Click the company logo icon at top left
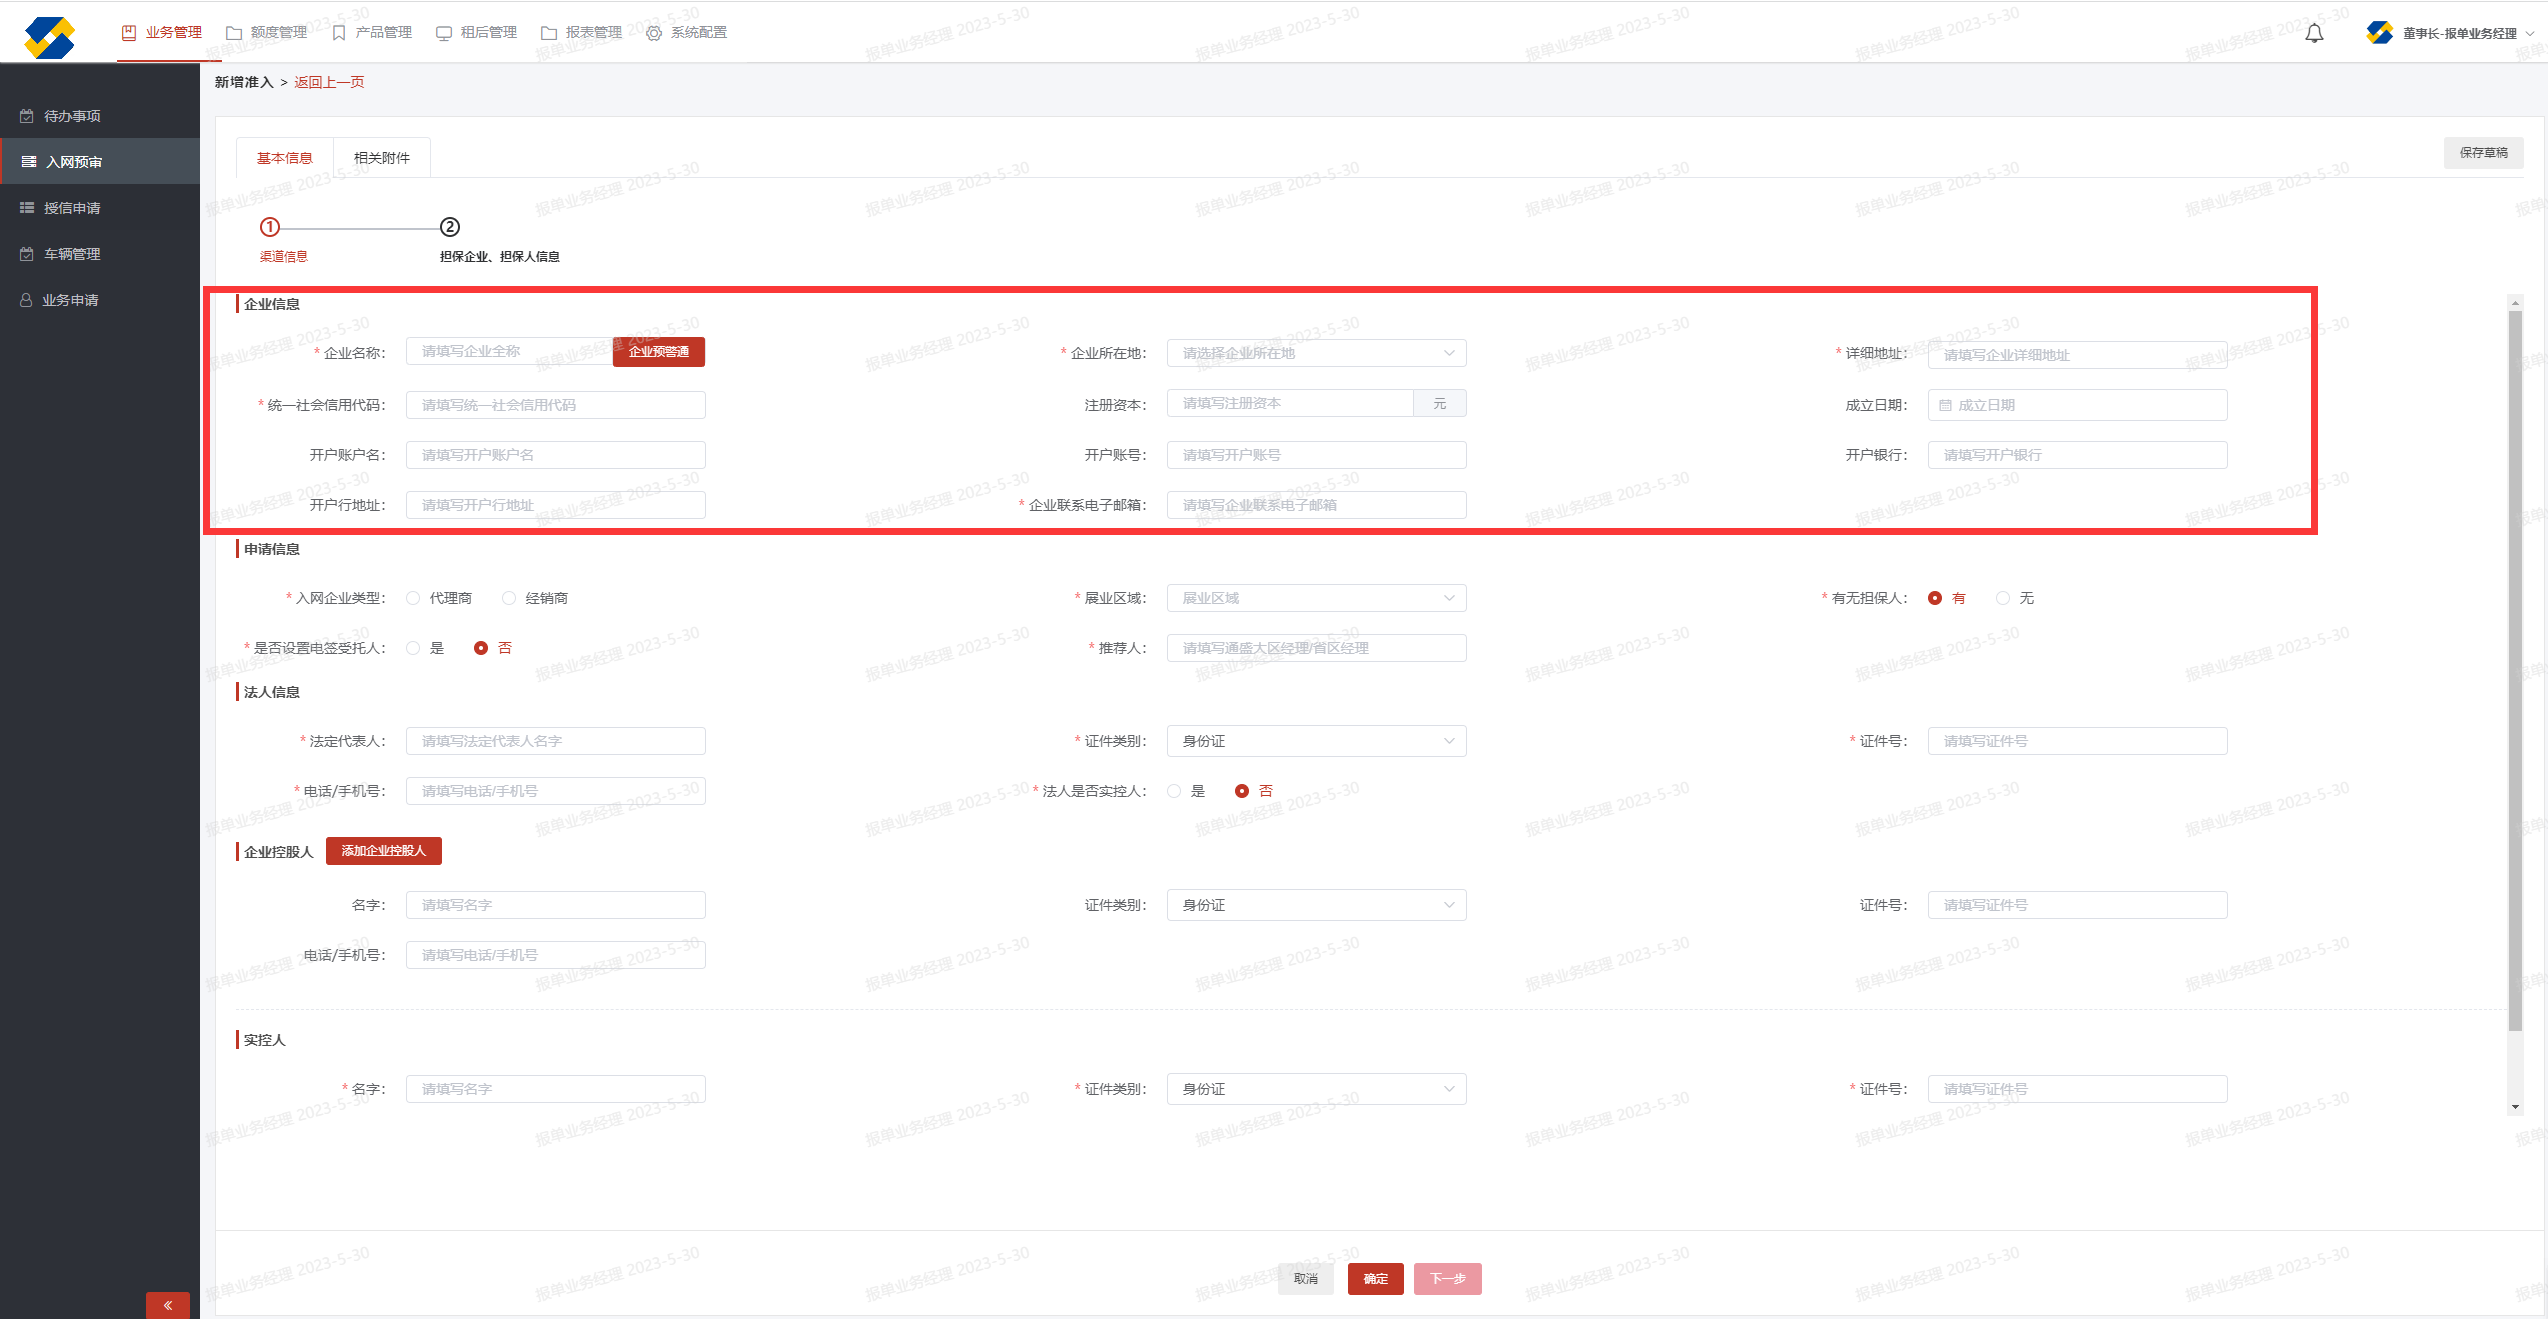The image size is (2548, 1319). pos(49,37)
